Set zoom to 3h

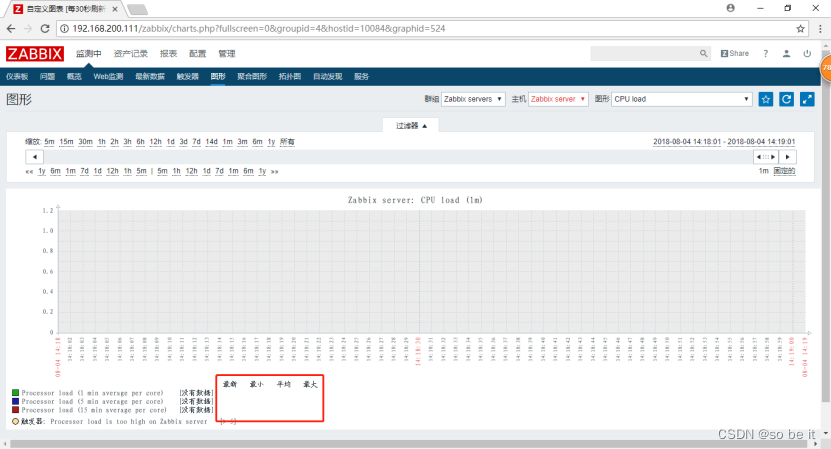(x=127, y=142)
